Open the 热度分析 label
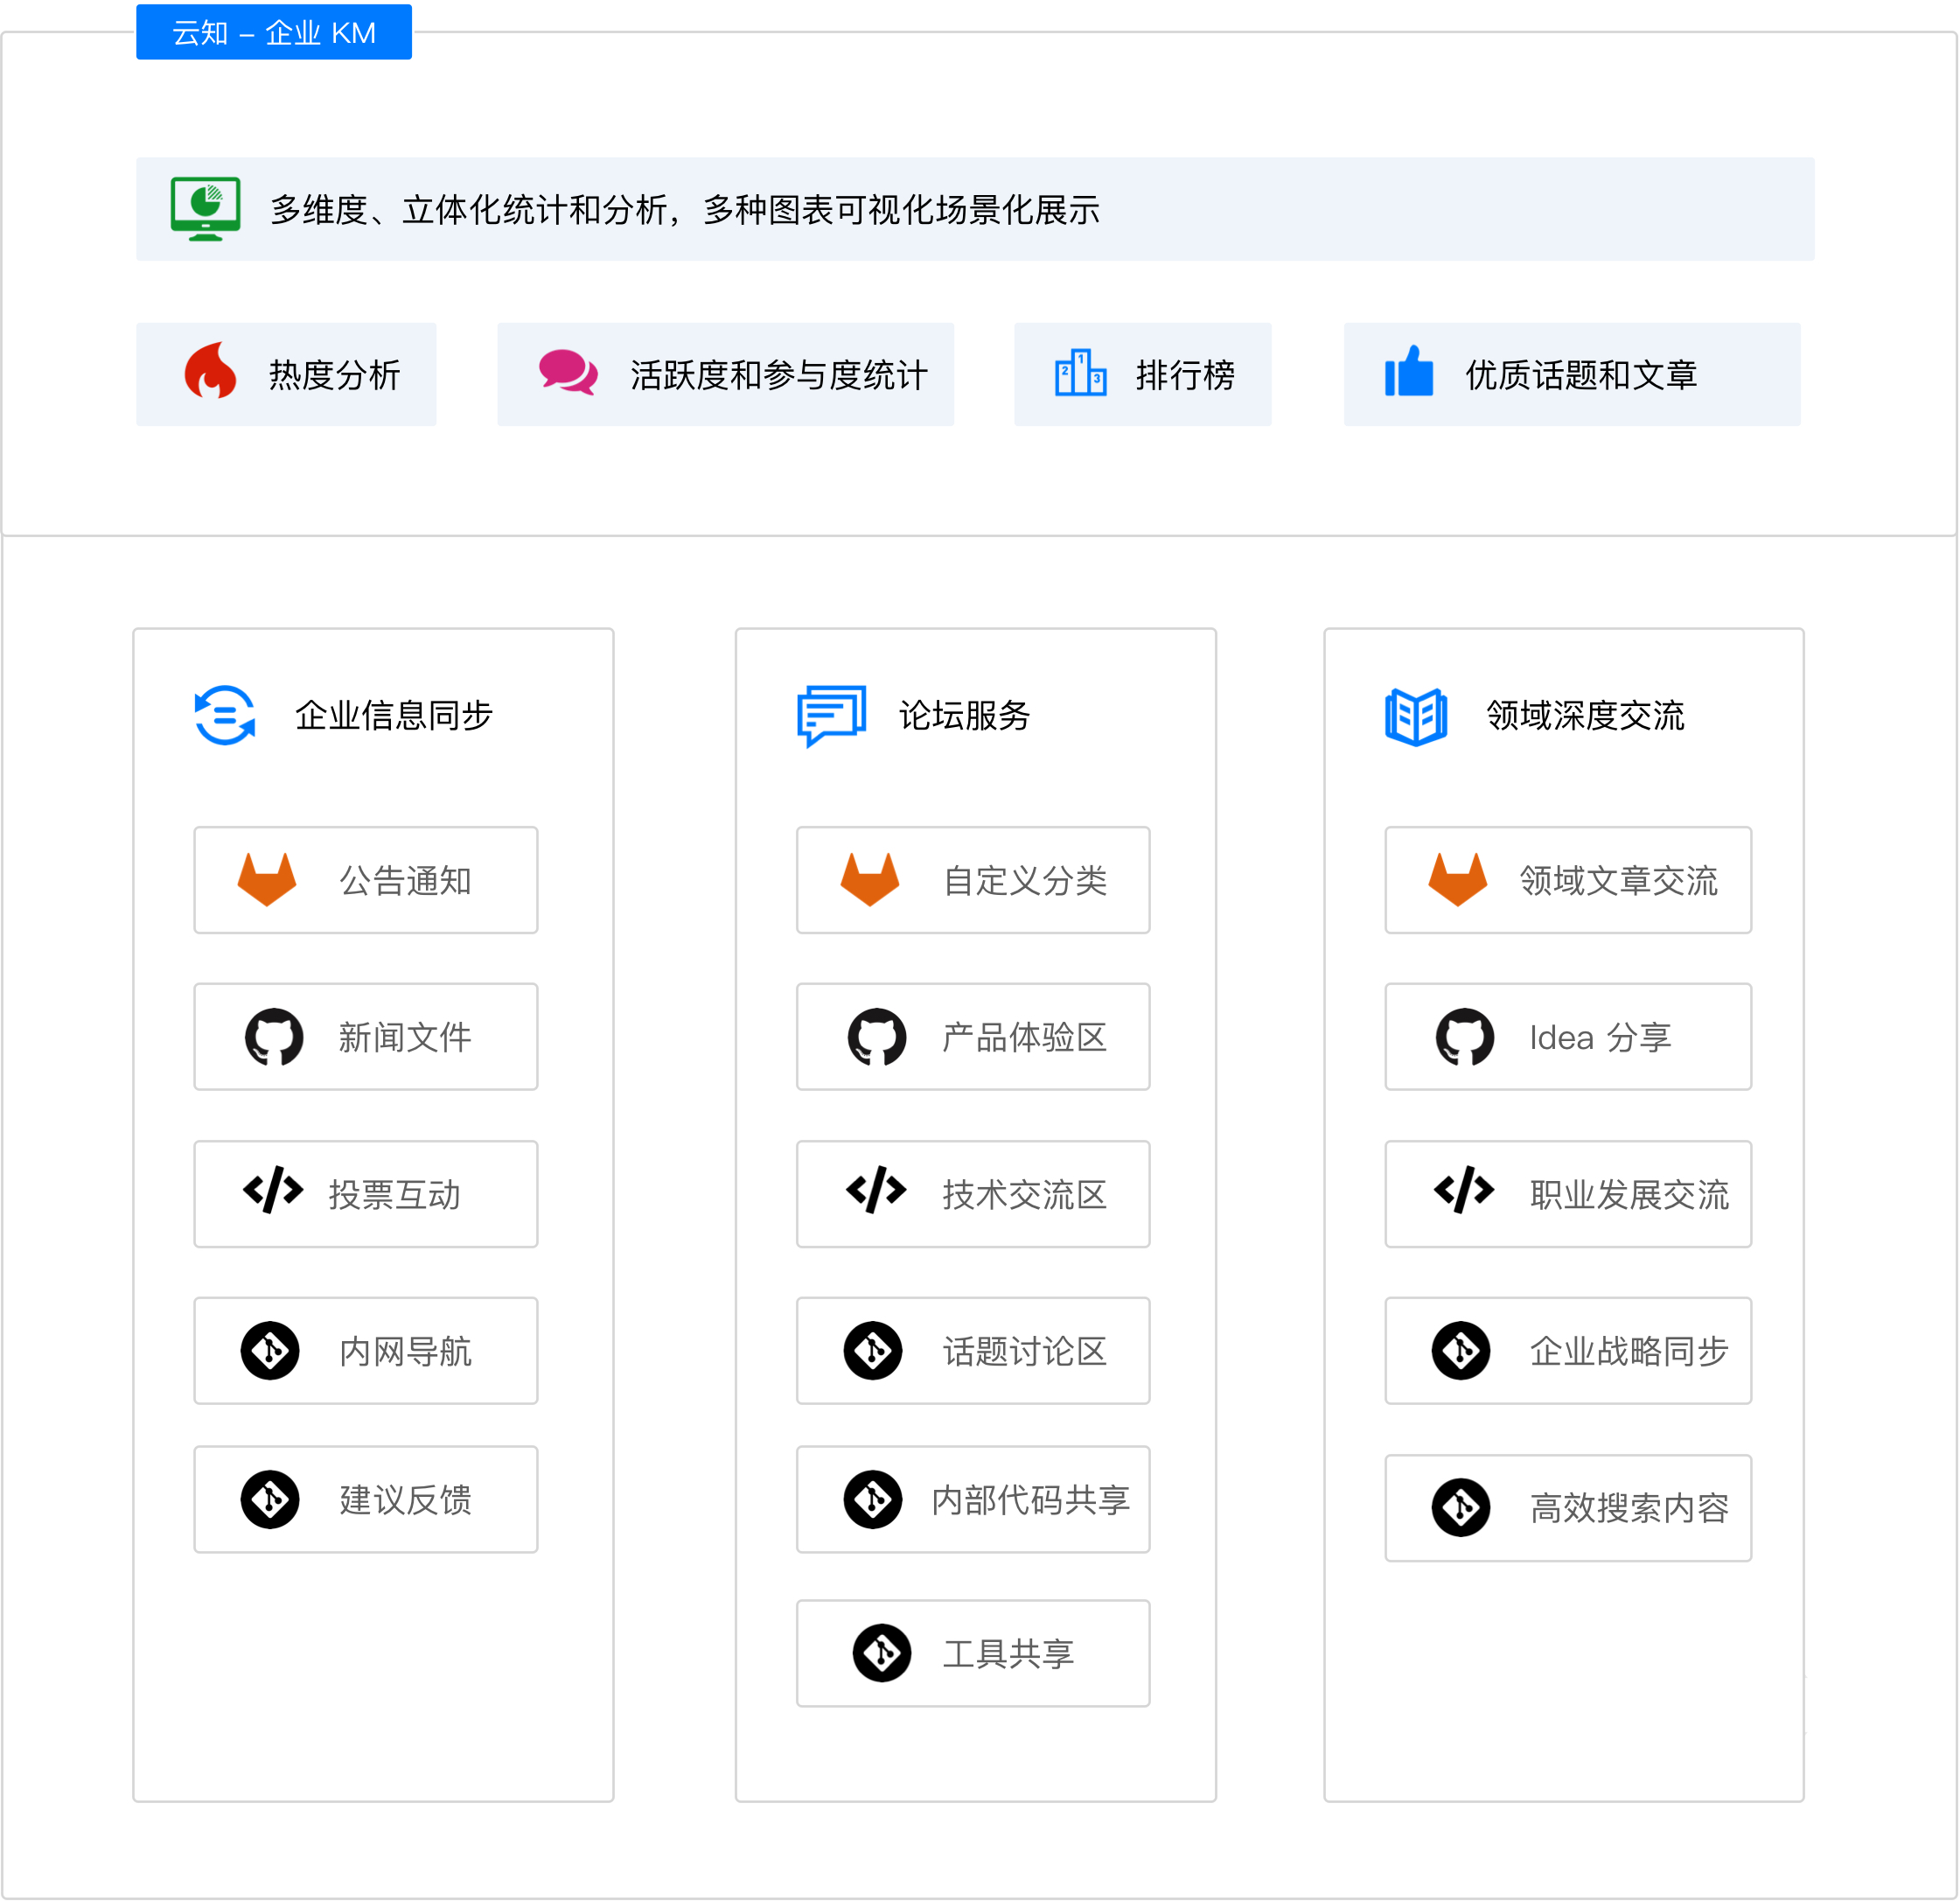The image size is (1960, 1901). pos(334,375)
